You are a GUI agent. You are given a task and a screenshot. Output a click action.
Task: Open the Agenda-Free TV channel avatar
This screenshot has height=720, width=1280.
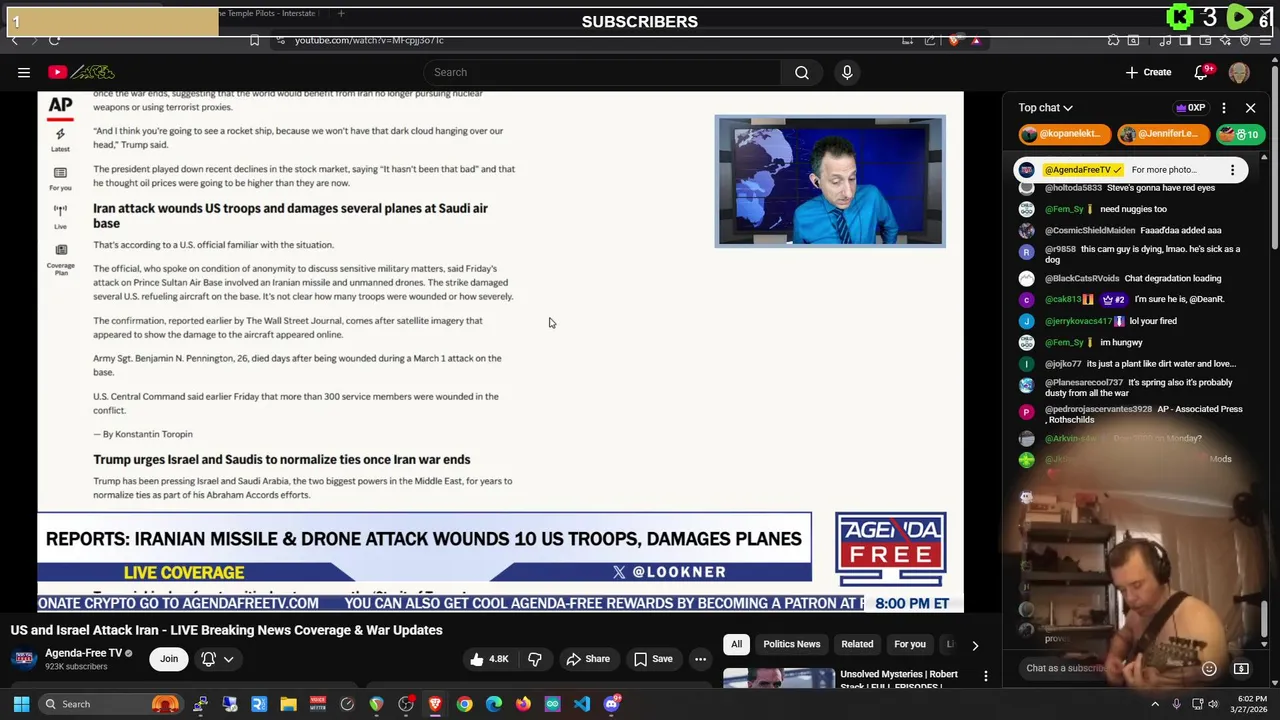[x=24, y=659]
